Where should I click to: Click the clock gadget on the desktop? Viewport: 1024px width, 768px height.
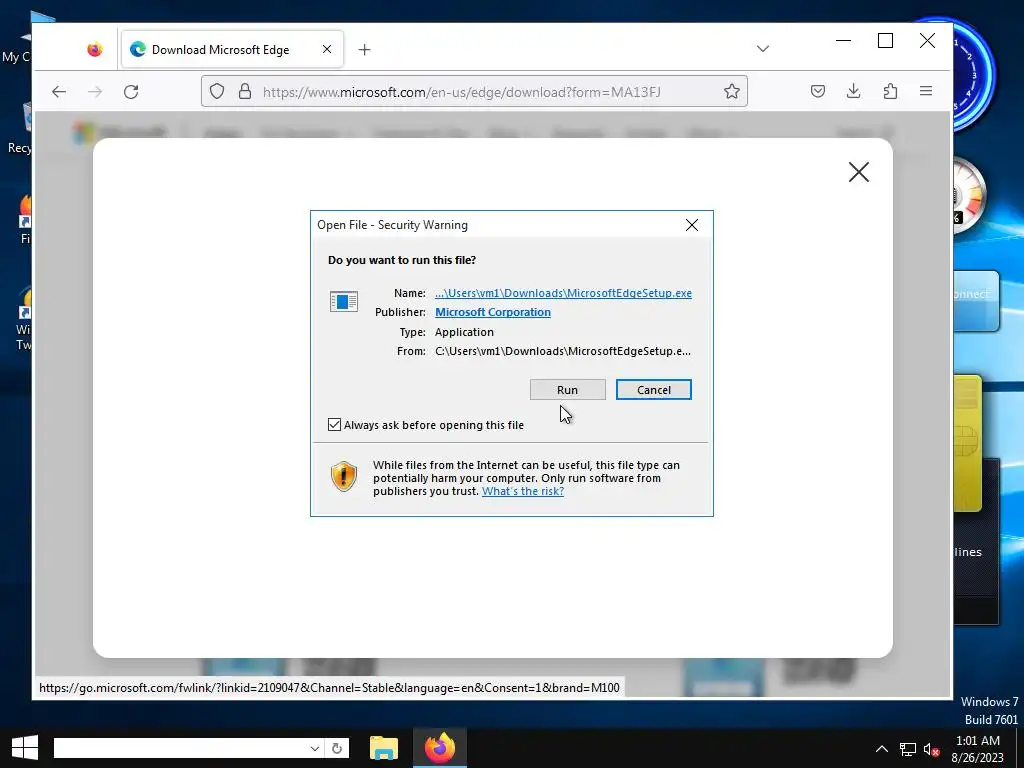pos(972,75)
